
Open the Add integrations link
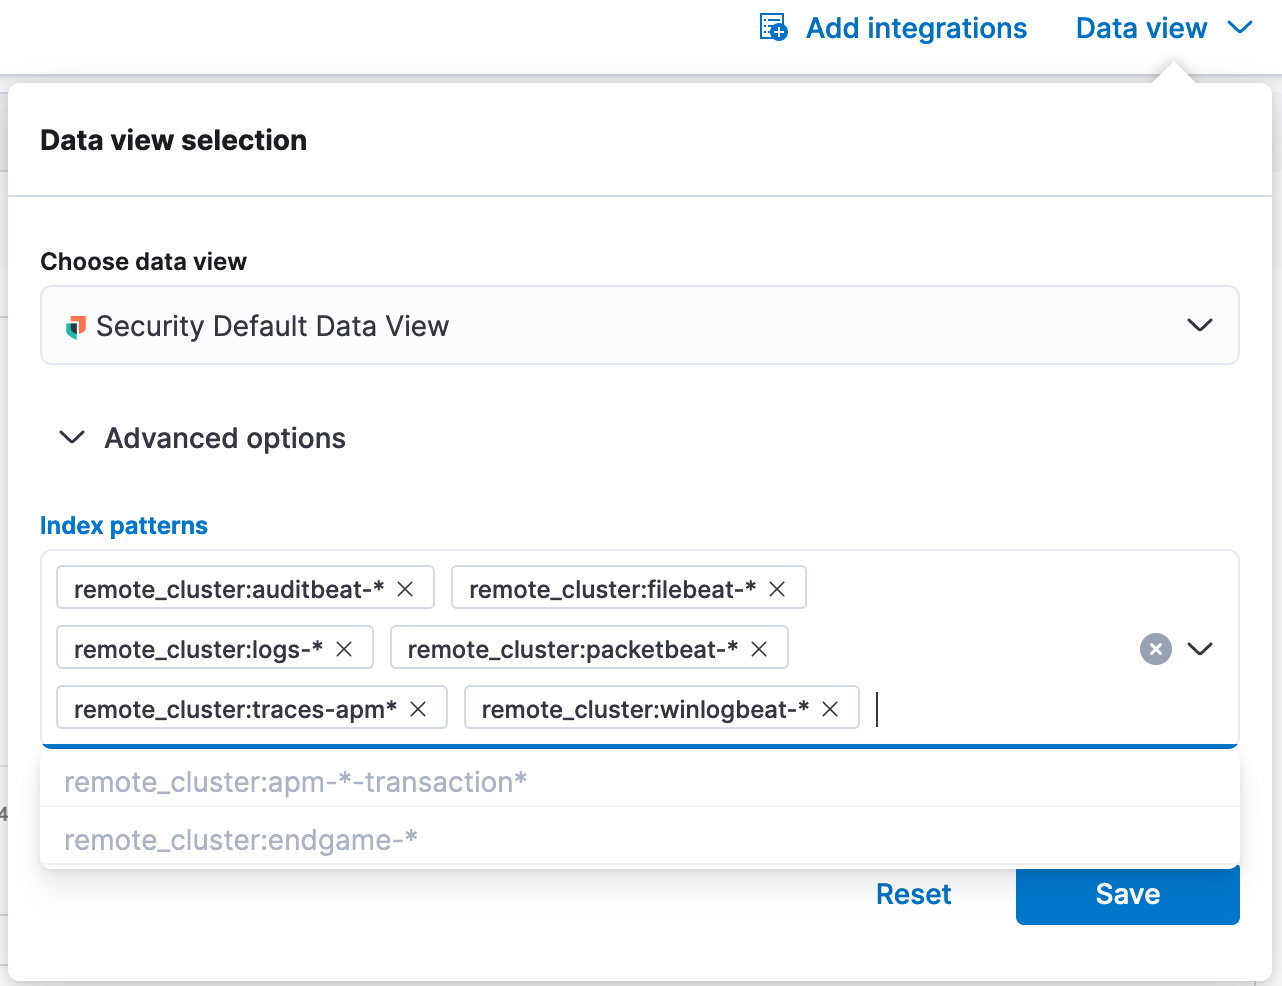click(x=916, y=28)
